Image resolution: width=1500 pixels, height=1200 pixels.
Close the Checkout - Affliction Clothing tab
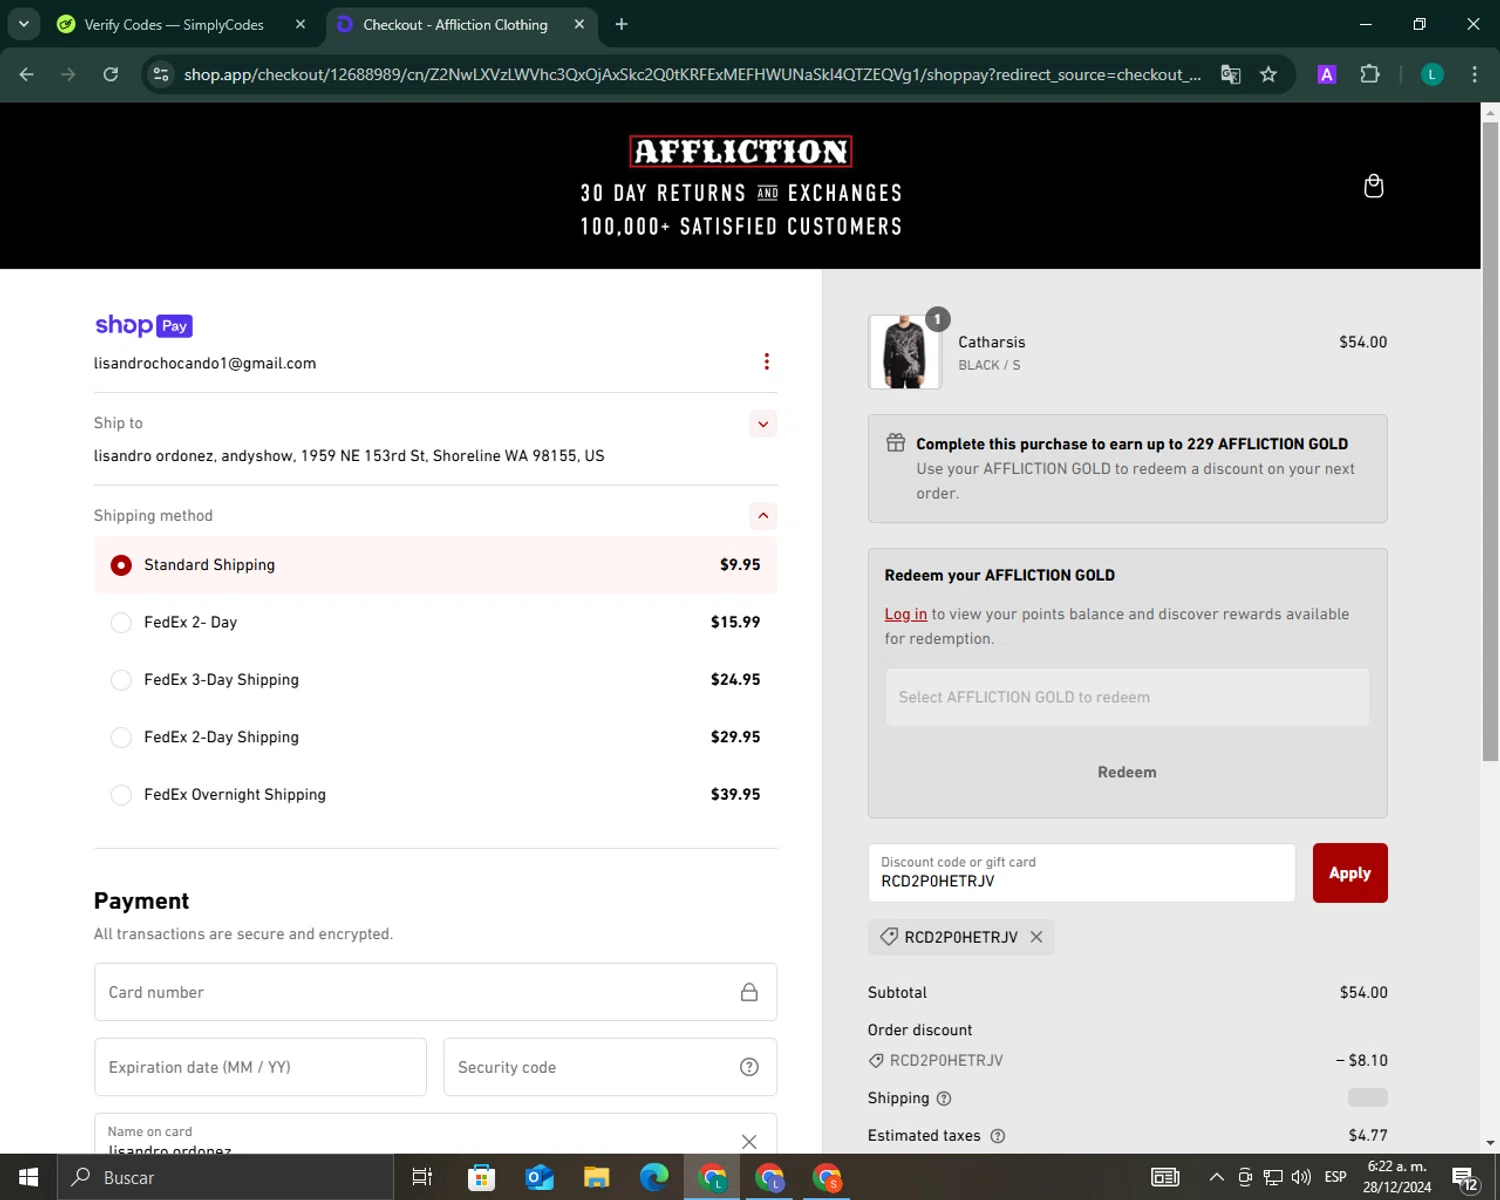pyautogui.click(x=579, y=24)
